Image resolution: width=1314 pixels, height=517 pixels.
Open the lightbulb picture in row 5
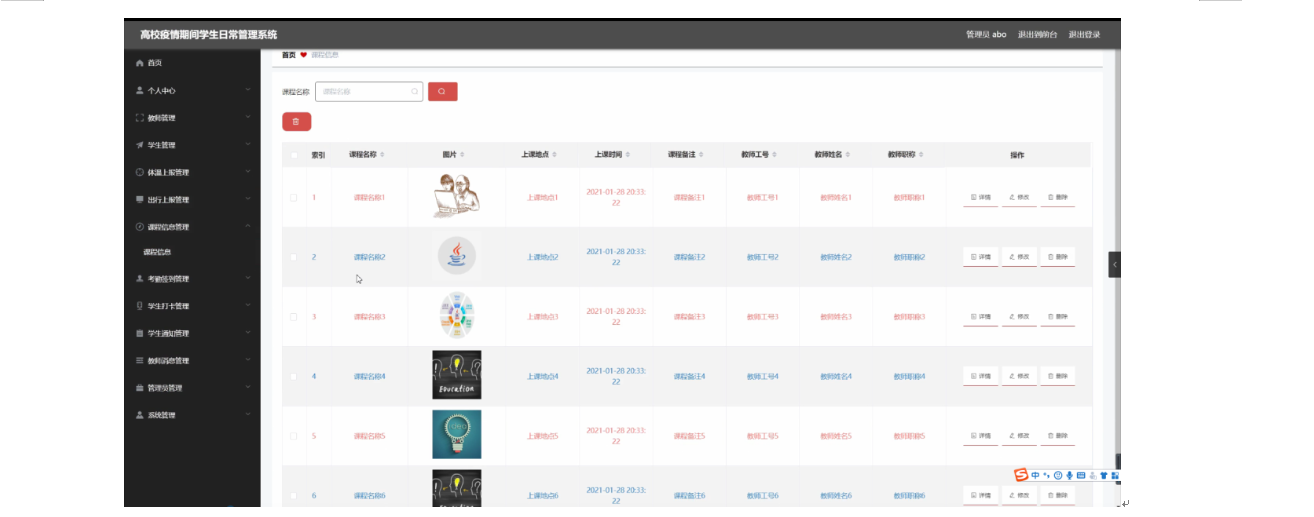coord(456,435)
